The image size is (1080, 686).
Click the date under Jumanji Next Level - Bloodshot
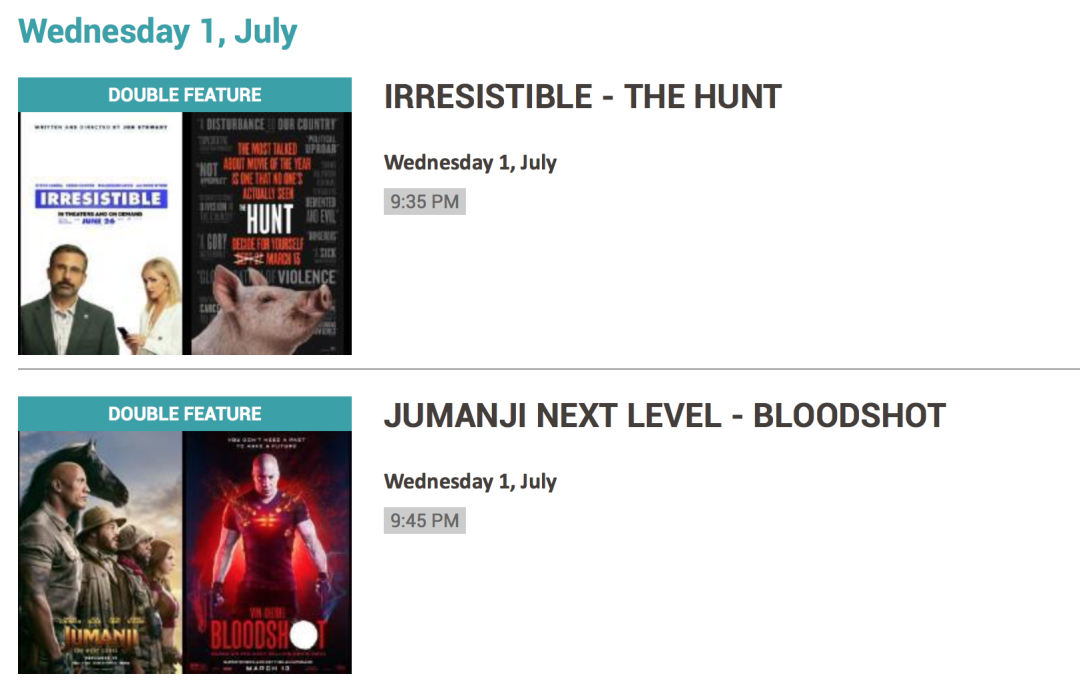pos(470,481)
